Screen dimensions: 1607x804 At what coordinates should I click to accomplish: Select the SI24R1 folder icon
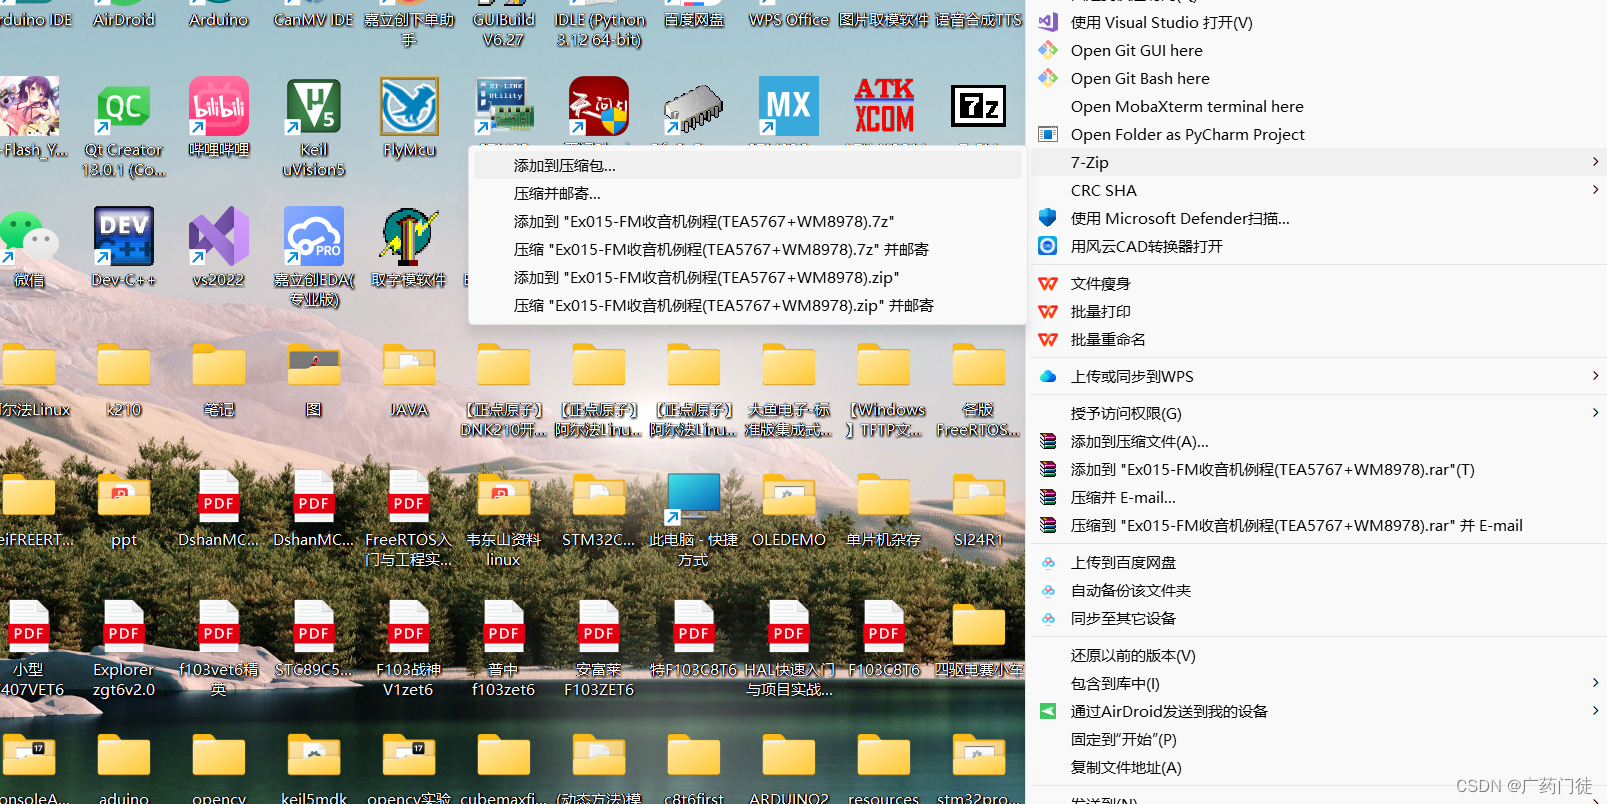(x=979, y=496)
